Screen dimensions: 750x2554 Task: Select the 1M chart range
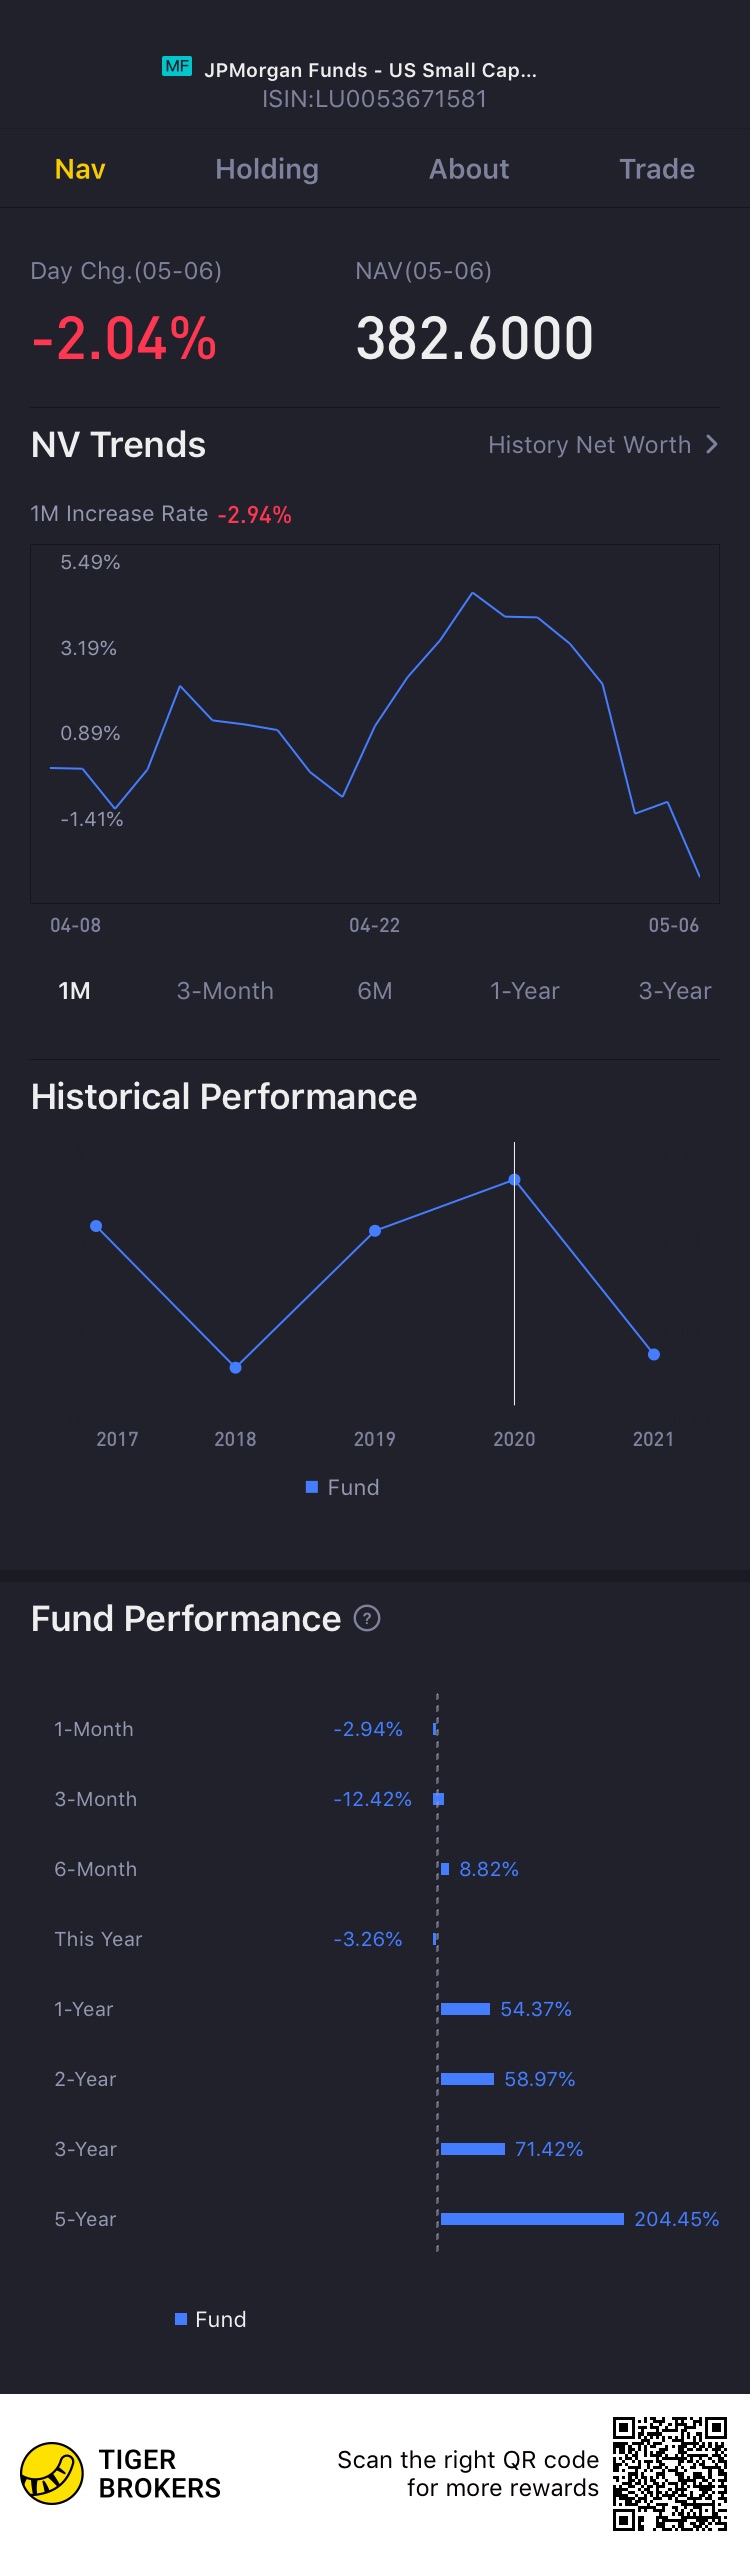[x=74, y=991]
